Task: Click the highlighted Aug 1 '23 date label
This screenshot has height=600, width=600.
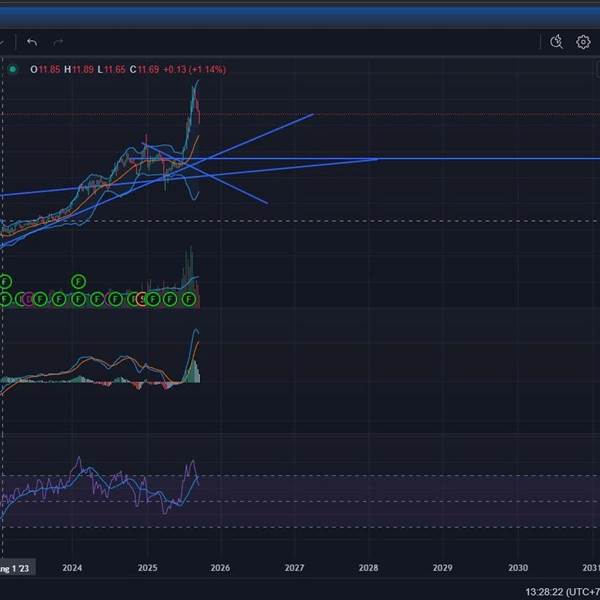Action: (16, 568)
